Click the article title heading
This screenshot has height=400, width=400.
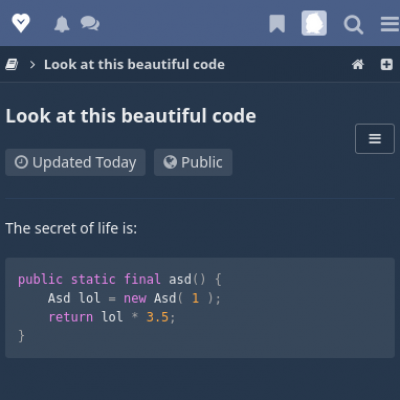tap(131, 116)
